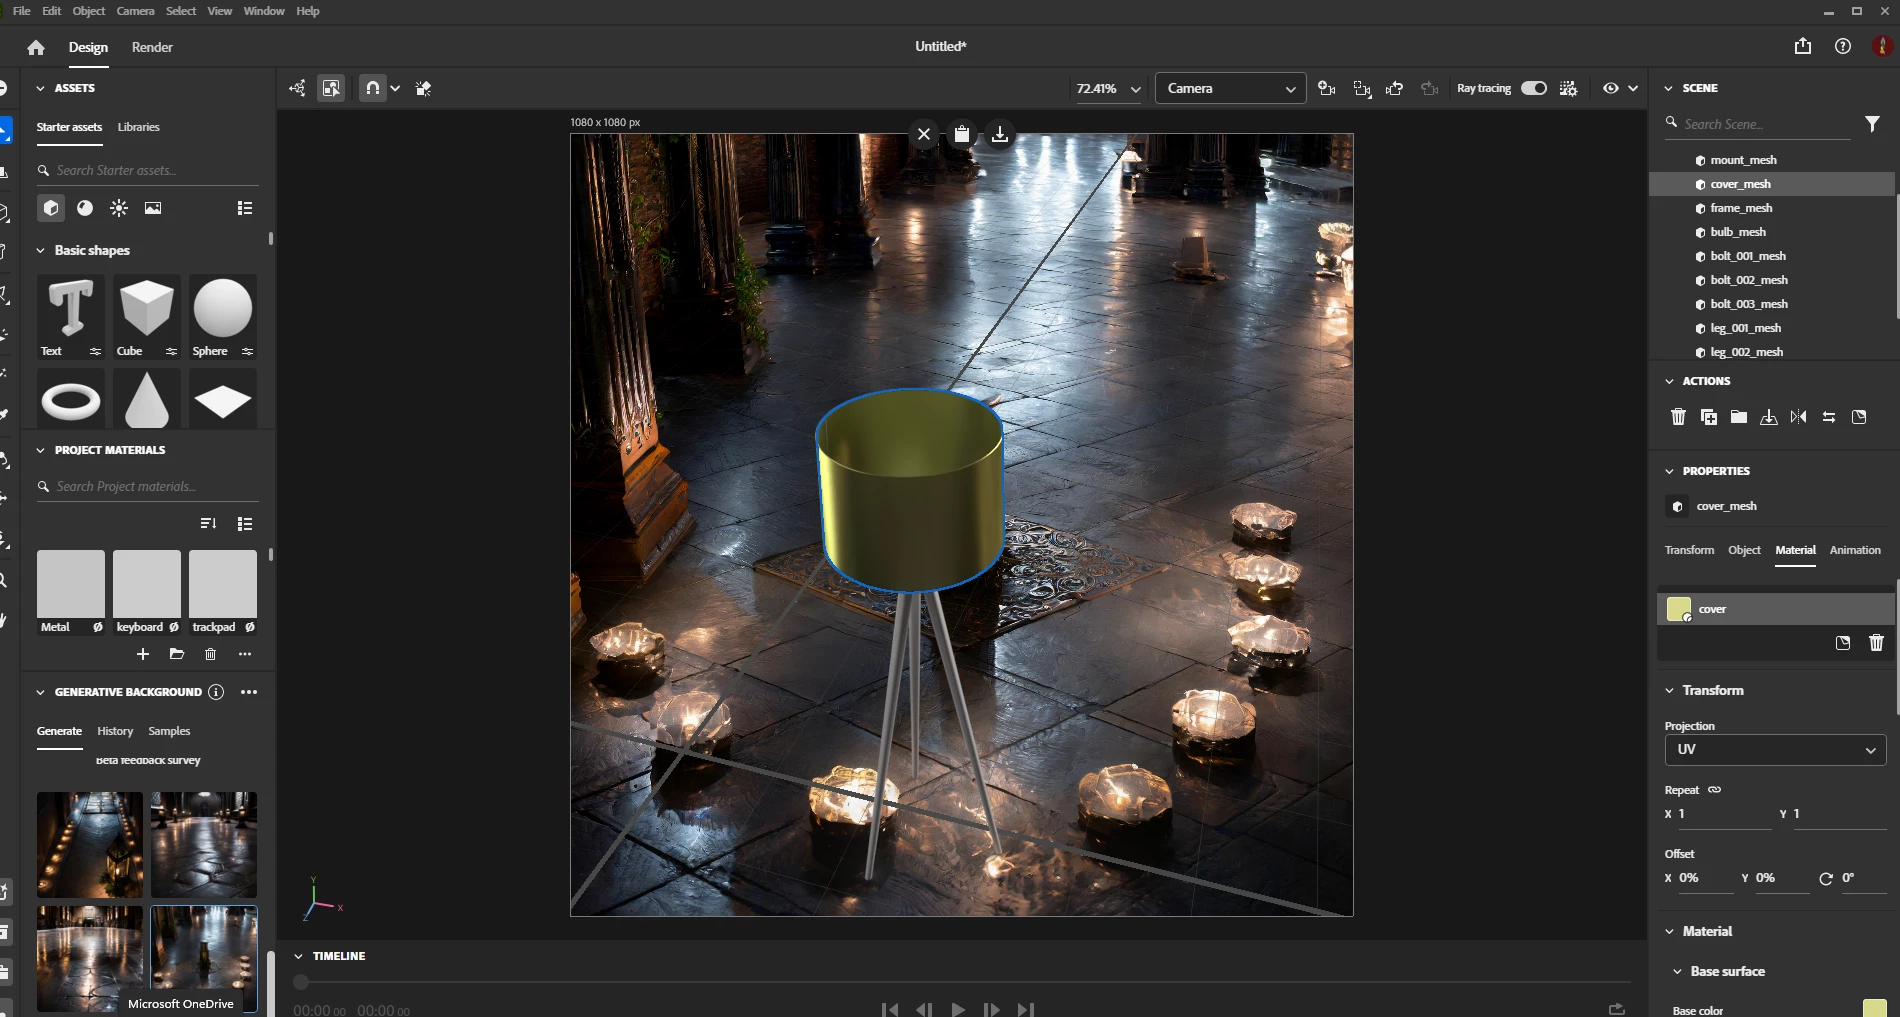Show Generative Background info

point(216,692)
